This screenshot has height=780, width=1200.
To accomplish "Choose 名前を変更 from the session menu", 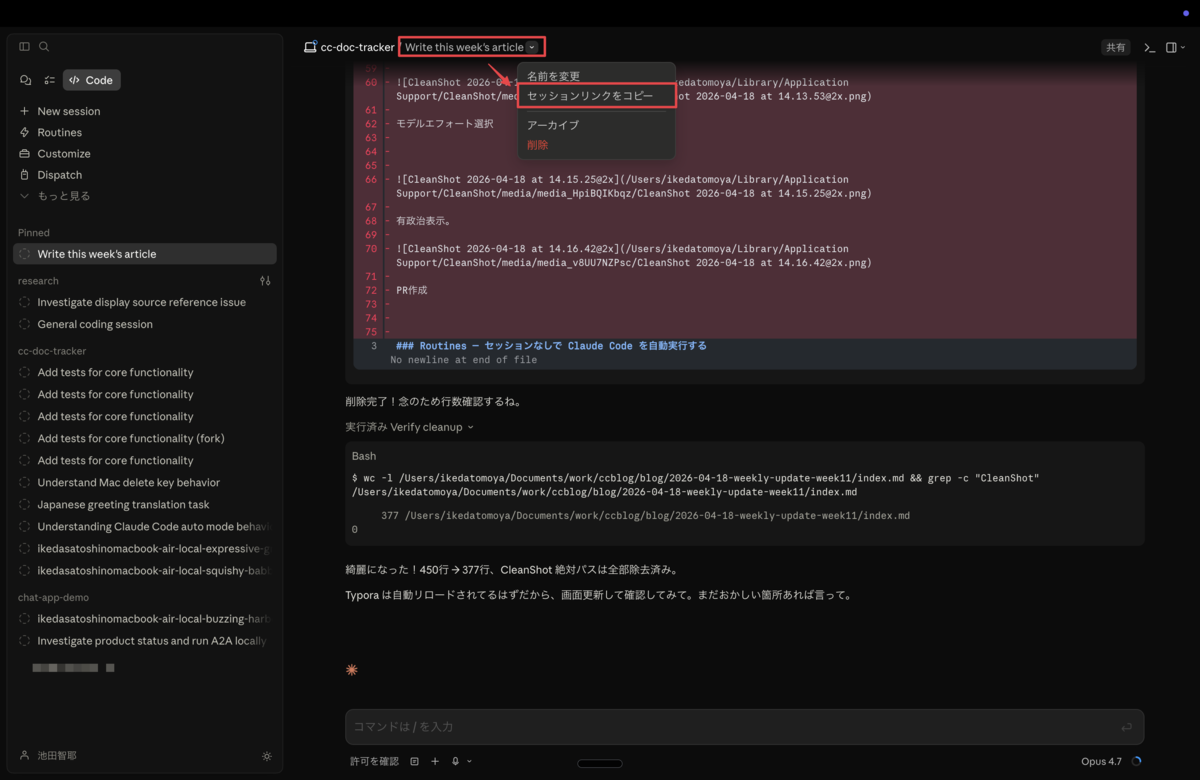I will coord(553,76).
